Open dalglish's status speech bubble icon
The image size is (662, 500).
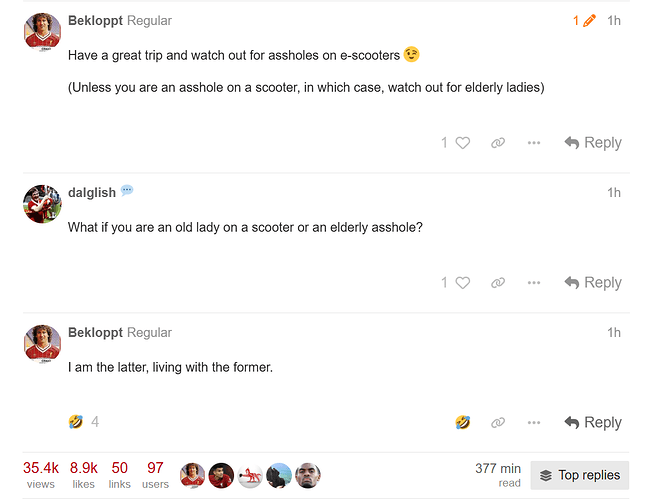pyautogui.click(x=127, y=190)
